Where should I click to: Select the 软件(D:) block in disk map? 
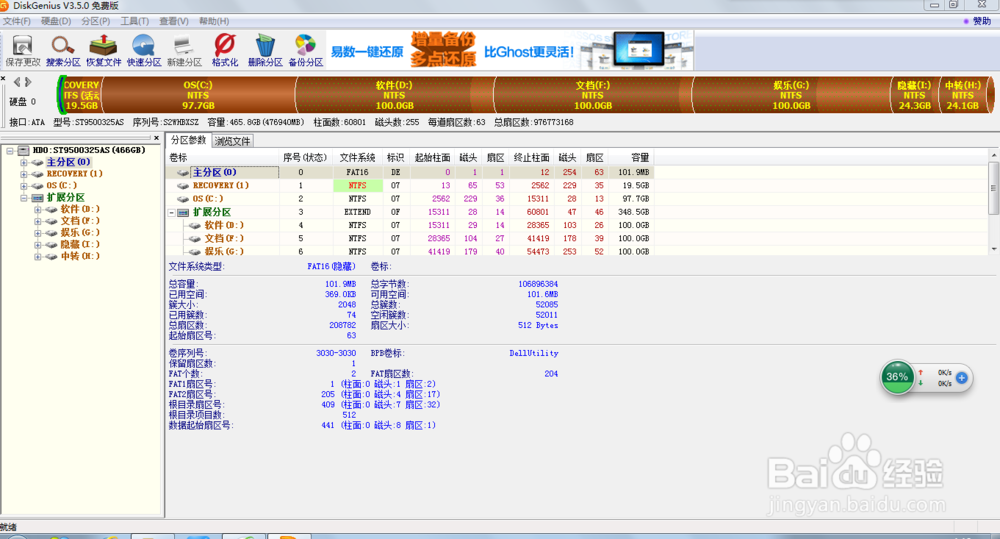click(x=394, y=95)
